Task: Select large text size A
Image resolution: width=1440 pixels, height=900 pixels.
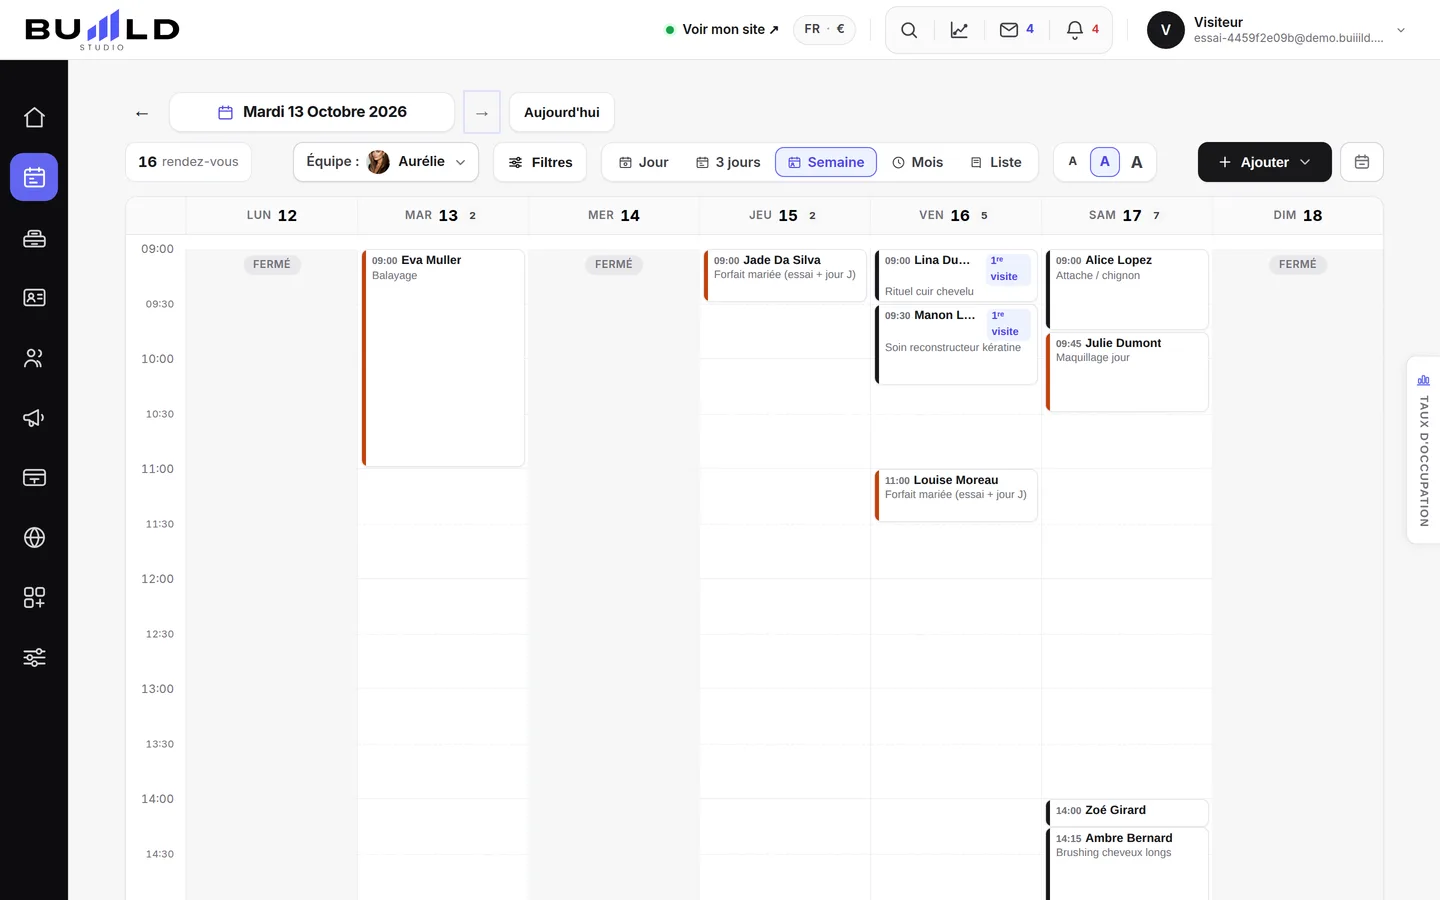Action: coord(1137,162)
